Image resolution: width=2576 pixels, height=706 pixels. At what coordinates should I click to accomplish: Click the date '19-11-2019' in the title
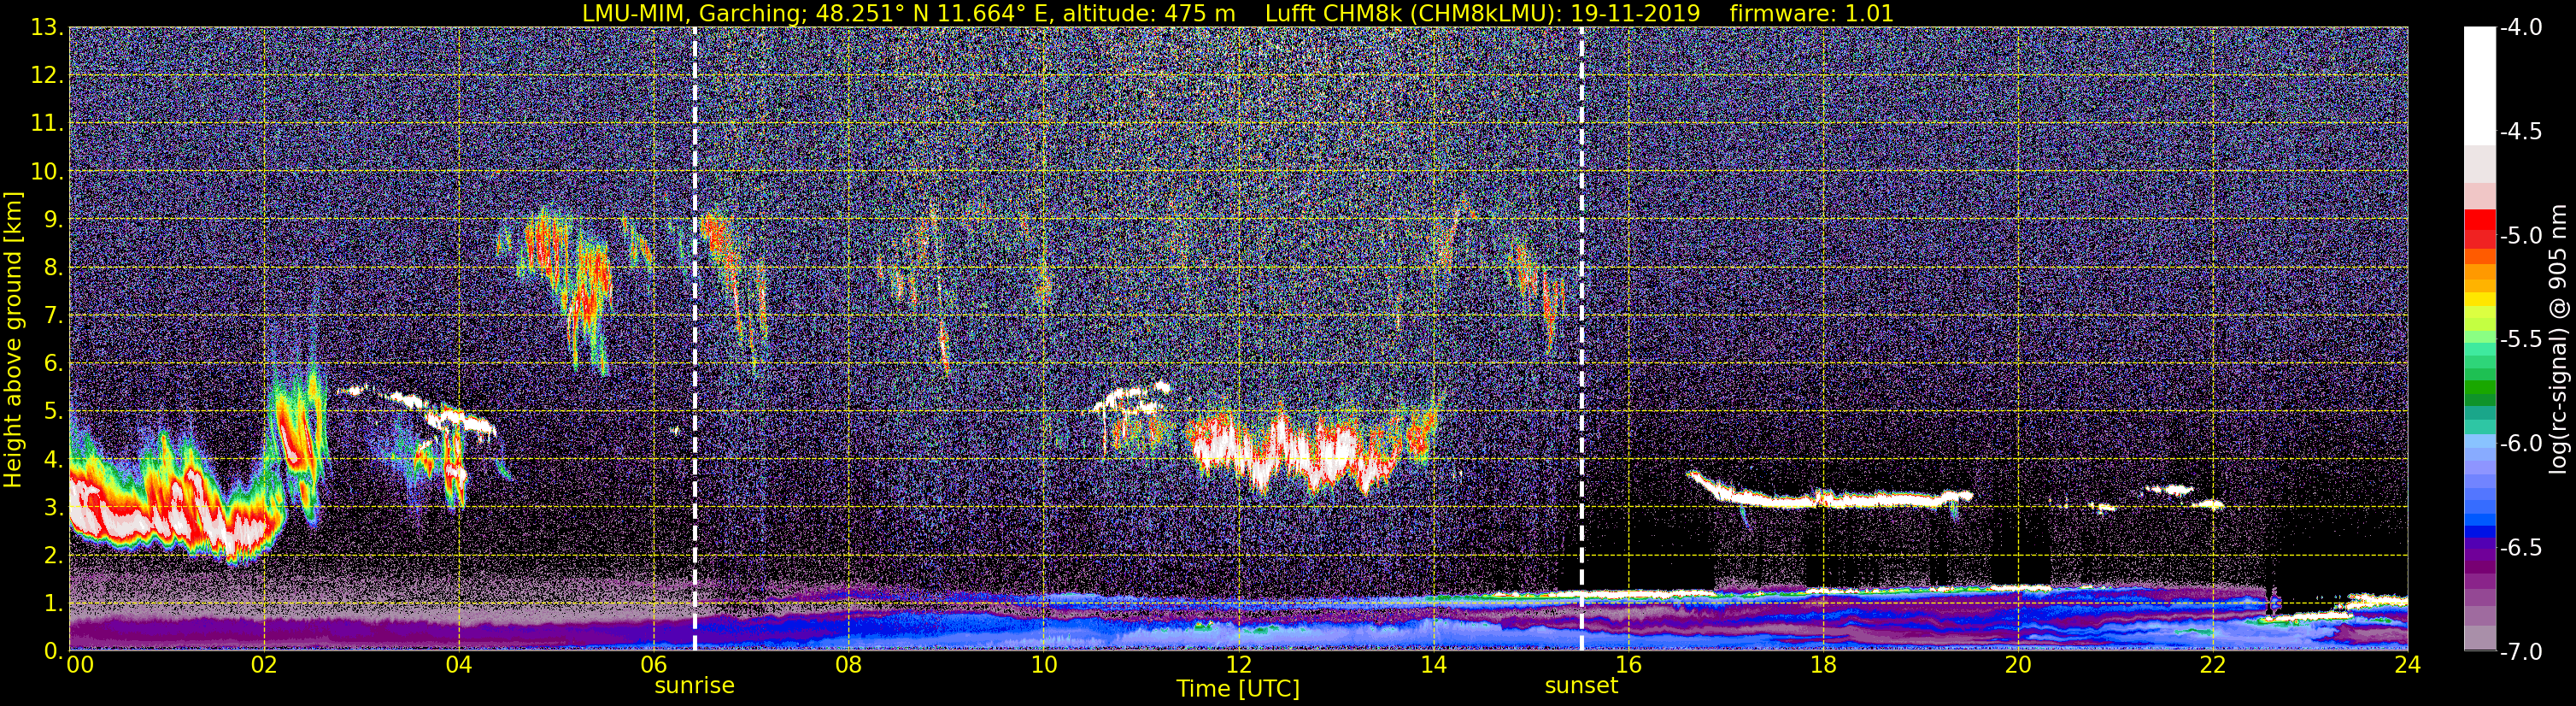pos(1636,13)
